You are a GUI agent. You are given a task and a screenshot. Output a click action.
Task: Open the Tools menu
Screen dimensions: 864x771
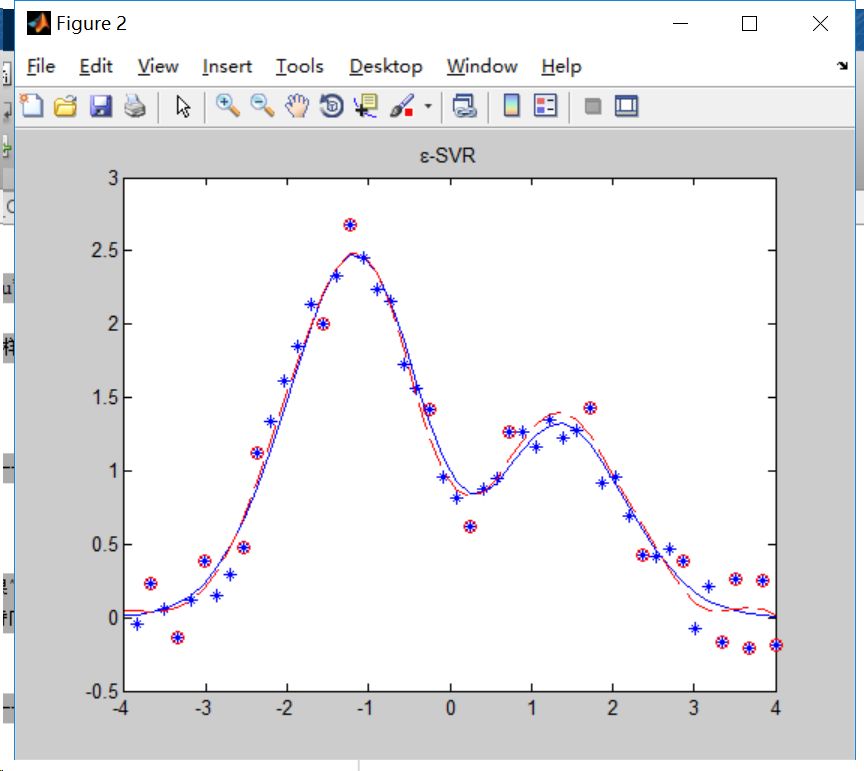tap(299, 67)
